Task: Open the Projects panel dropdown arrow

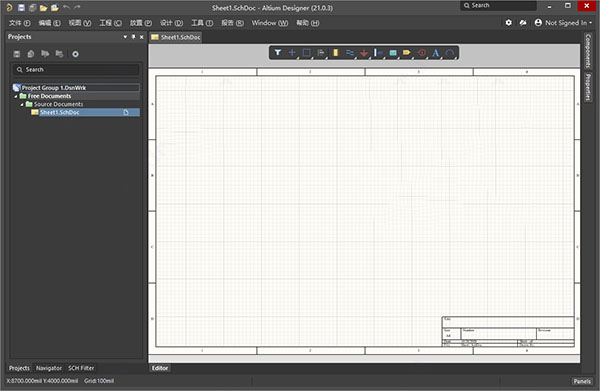Action: (x=125, y=37)
